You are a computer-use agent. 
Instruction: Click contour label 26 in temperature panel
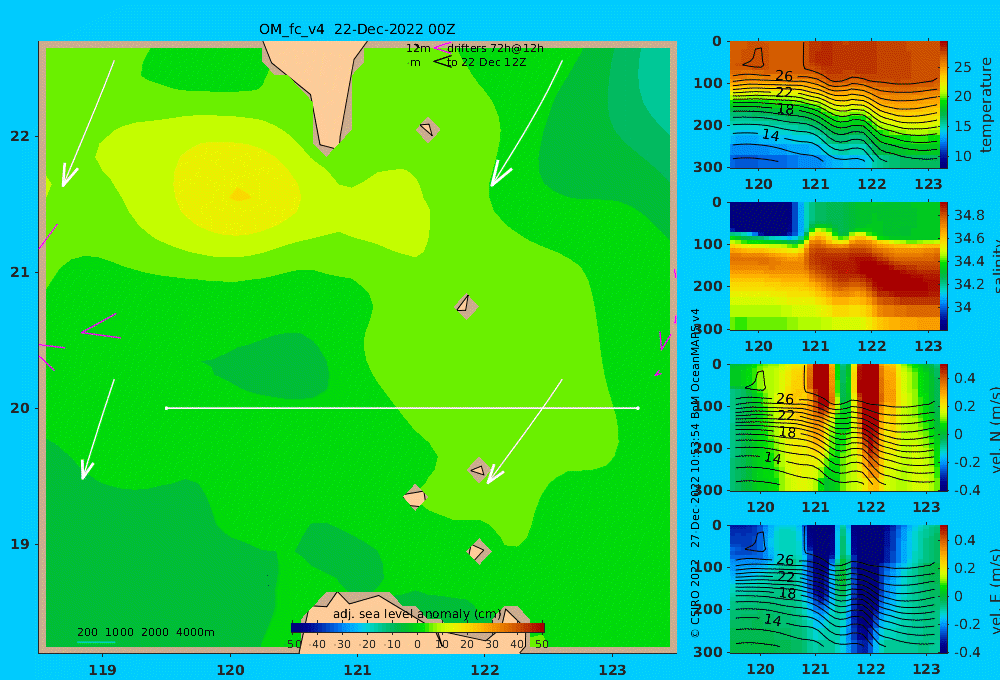click(784, 76)
